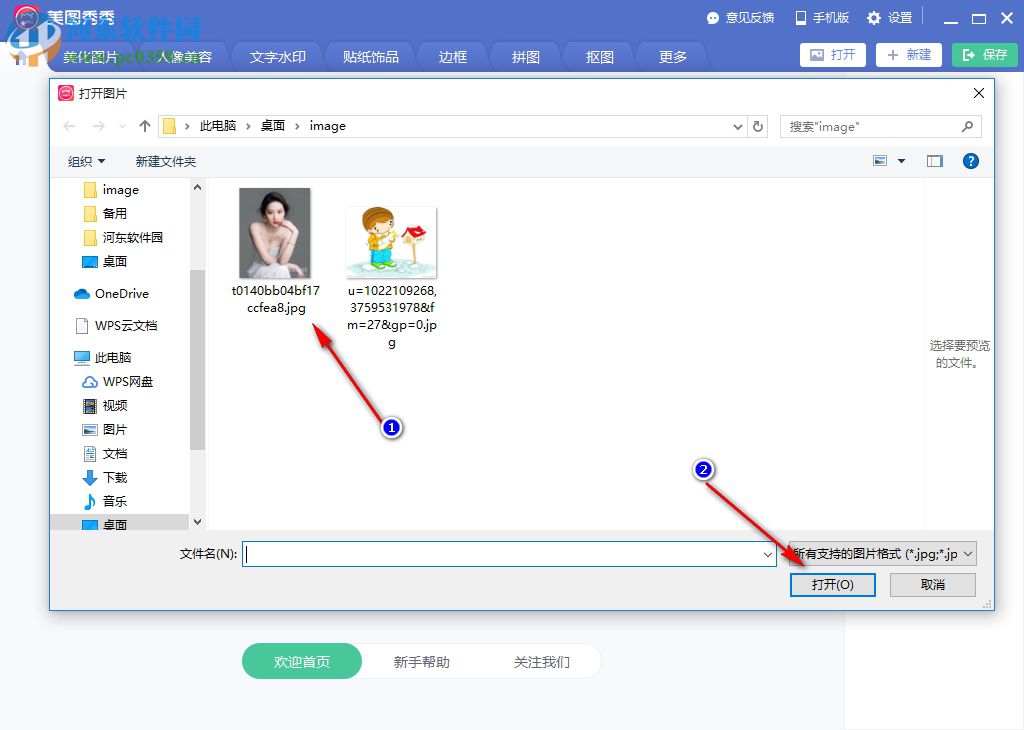Click the 保存 save button
This screenshot has width=1024, height=730.
[984, 55]
